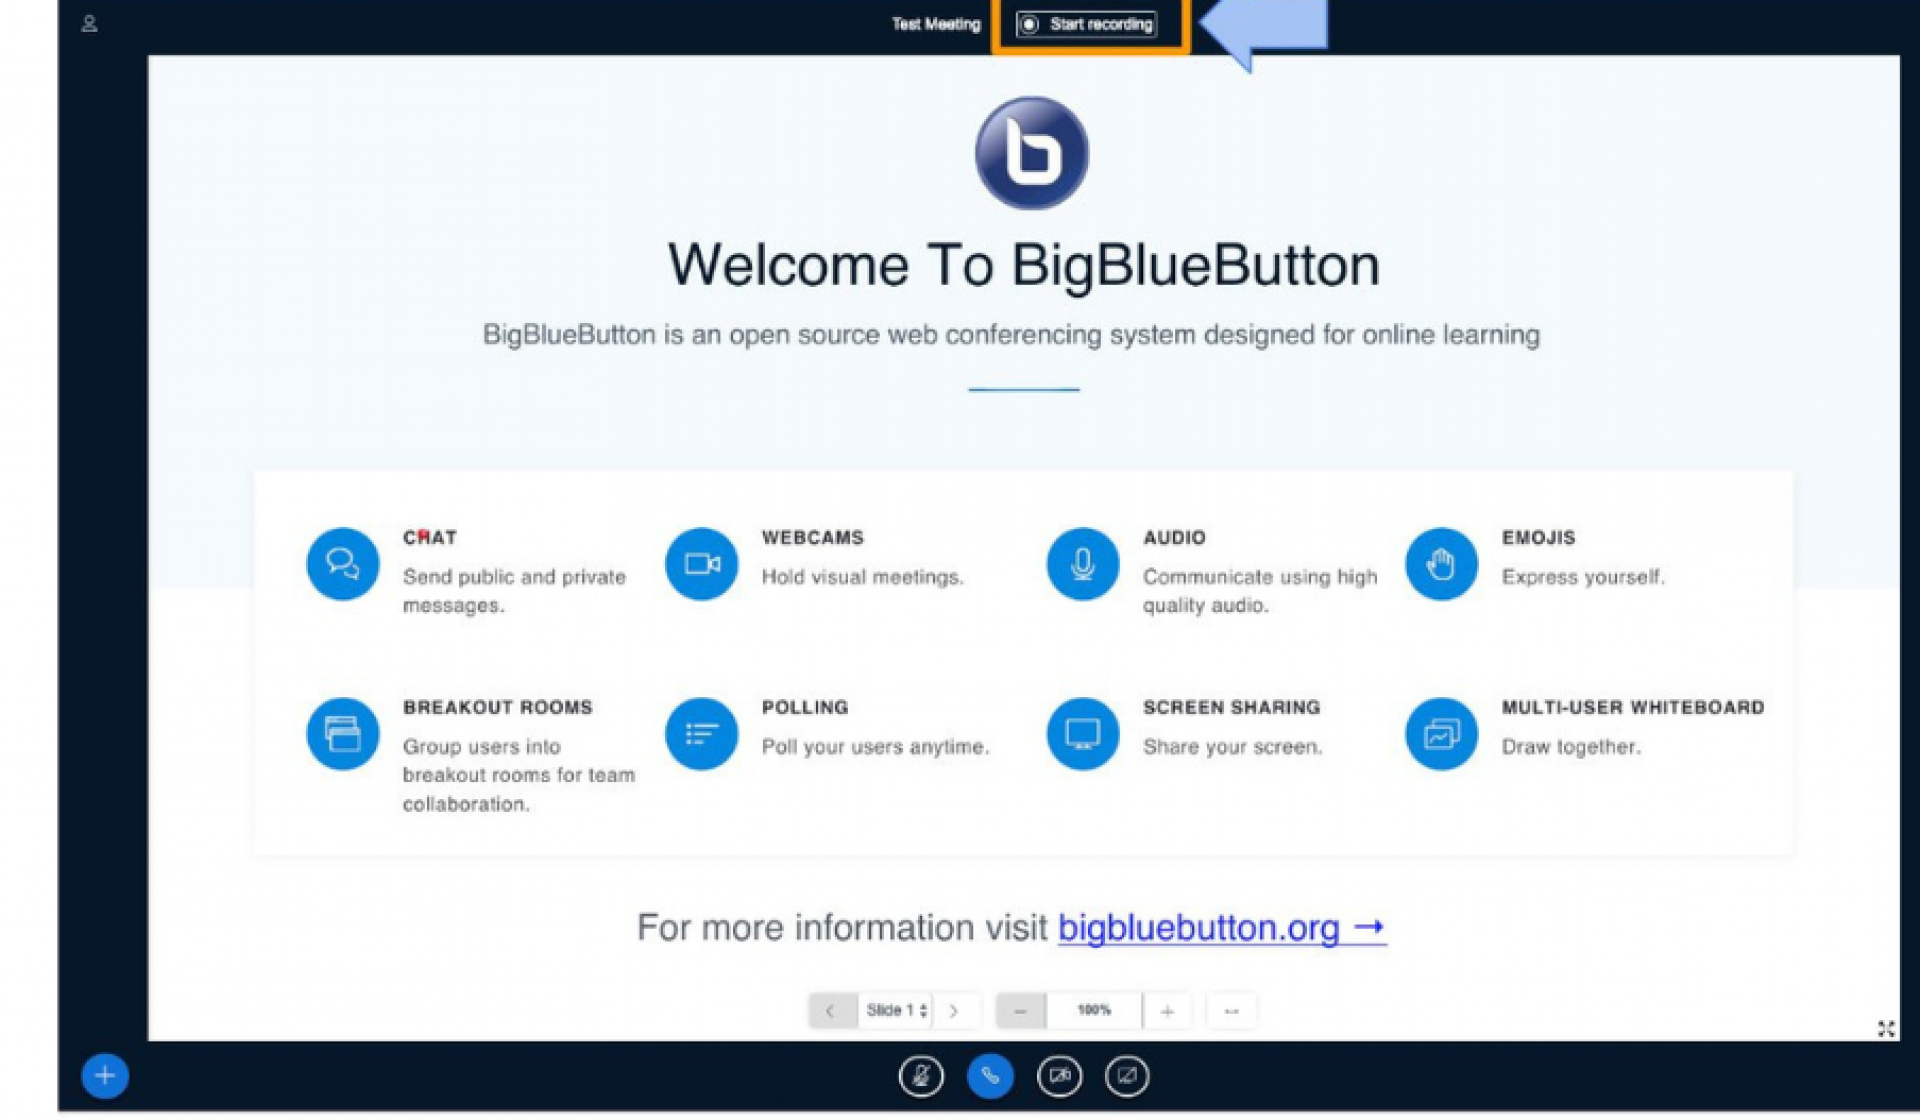Zoom in with the plus control

point(1165,1010)
